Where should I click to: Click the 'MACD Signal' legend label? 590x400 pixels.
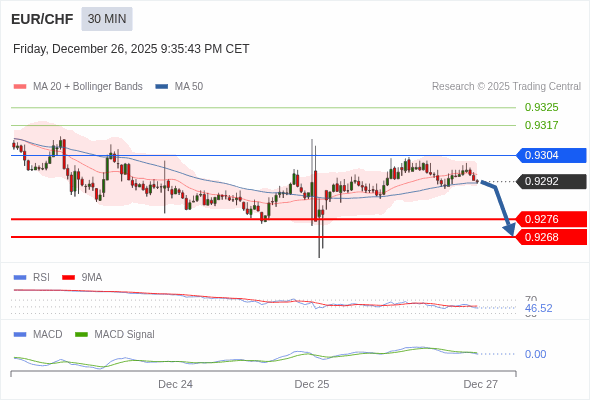coord(124,335)
